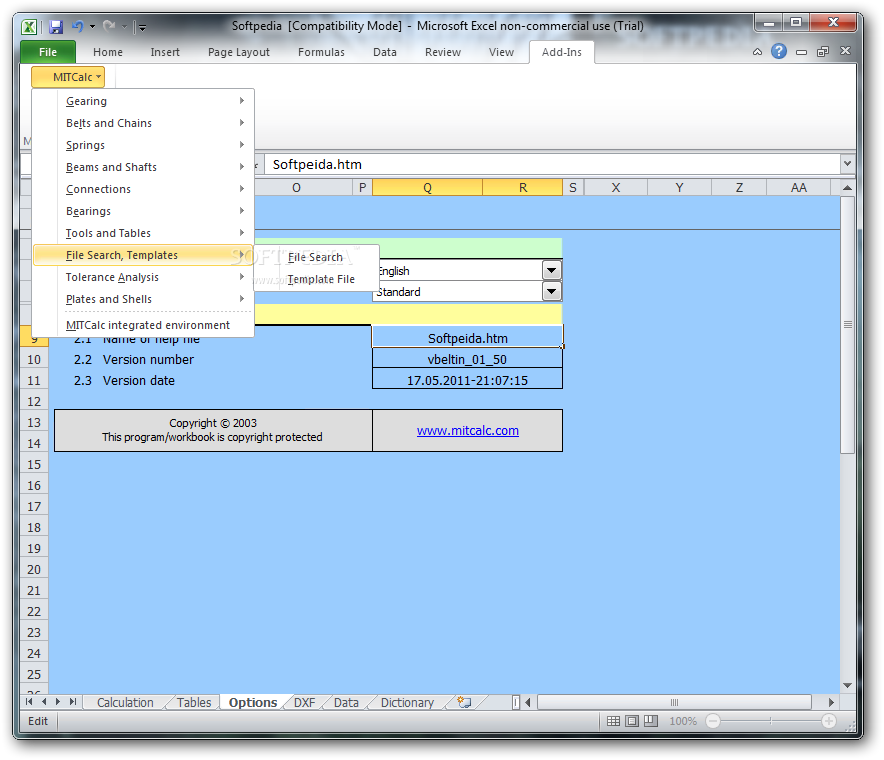
Task: Click the 100% zoom level
Action: tap(683, 721)
